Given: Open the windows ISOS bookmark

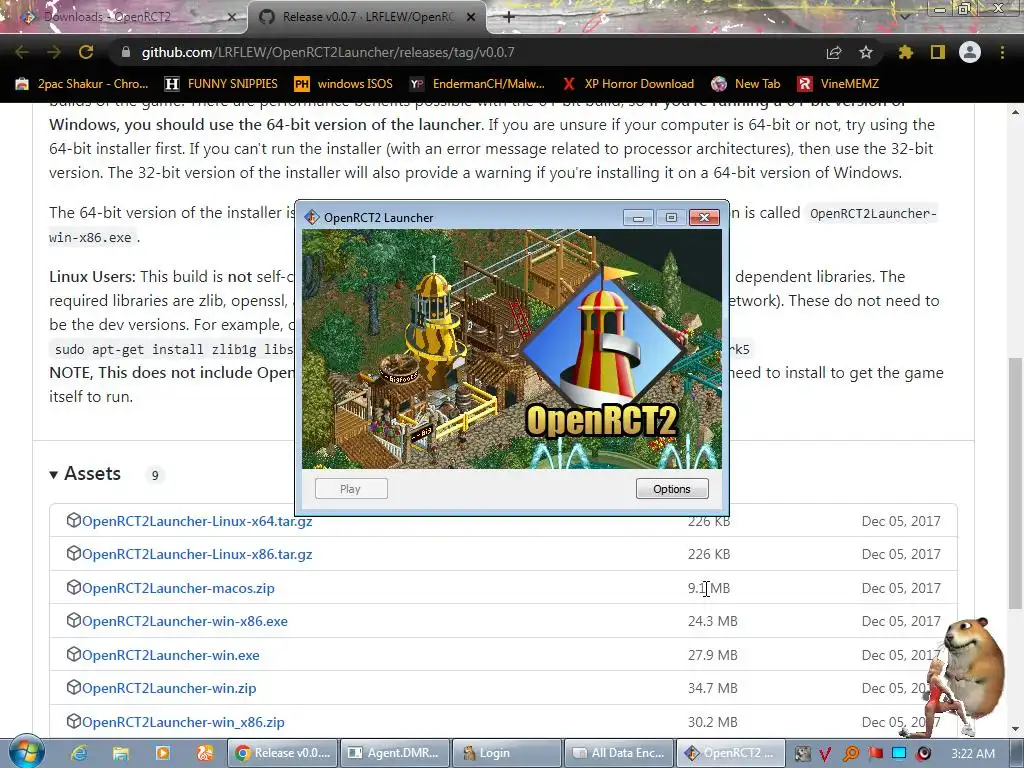Looking at the screenshot, I should 344,84.
